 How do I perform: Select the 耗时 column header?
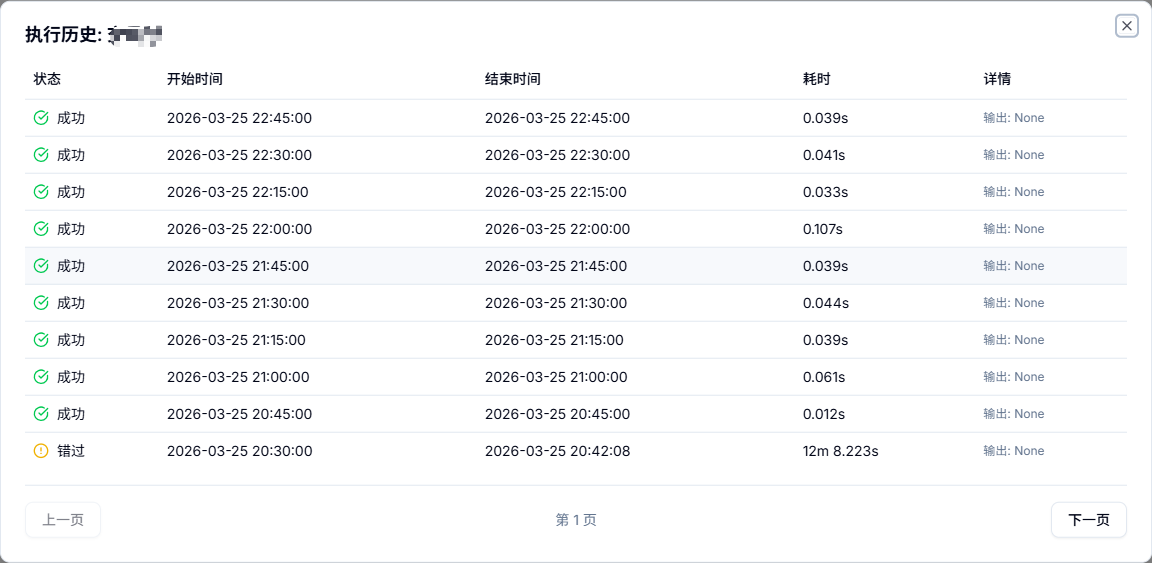coord(817,79)
